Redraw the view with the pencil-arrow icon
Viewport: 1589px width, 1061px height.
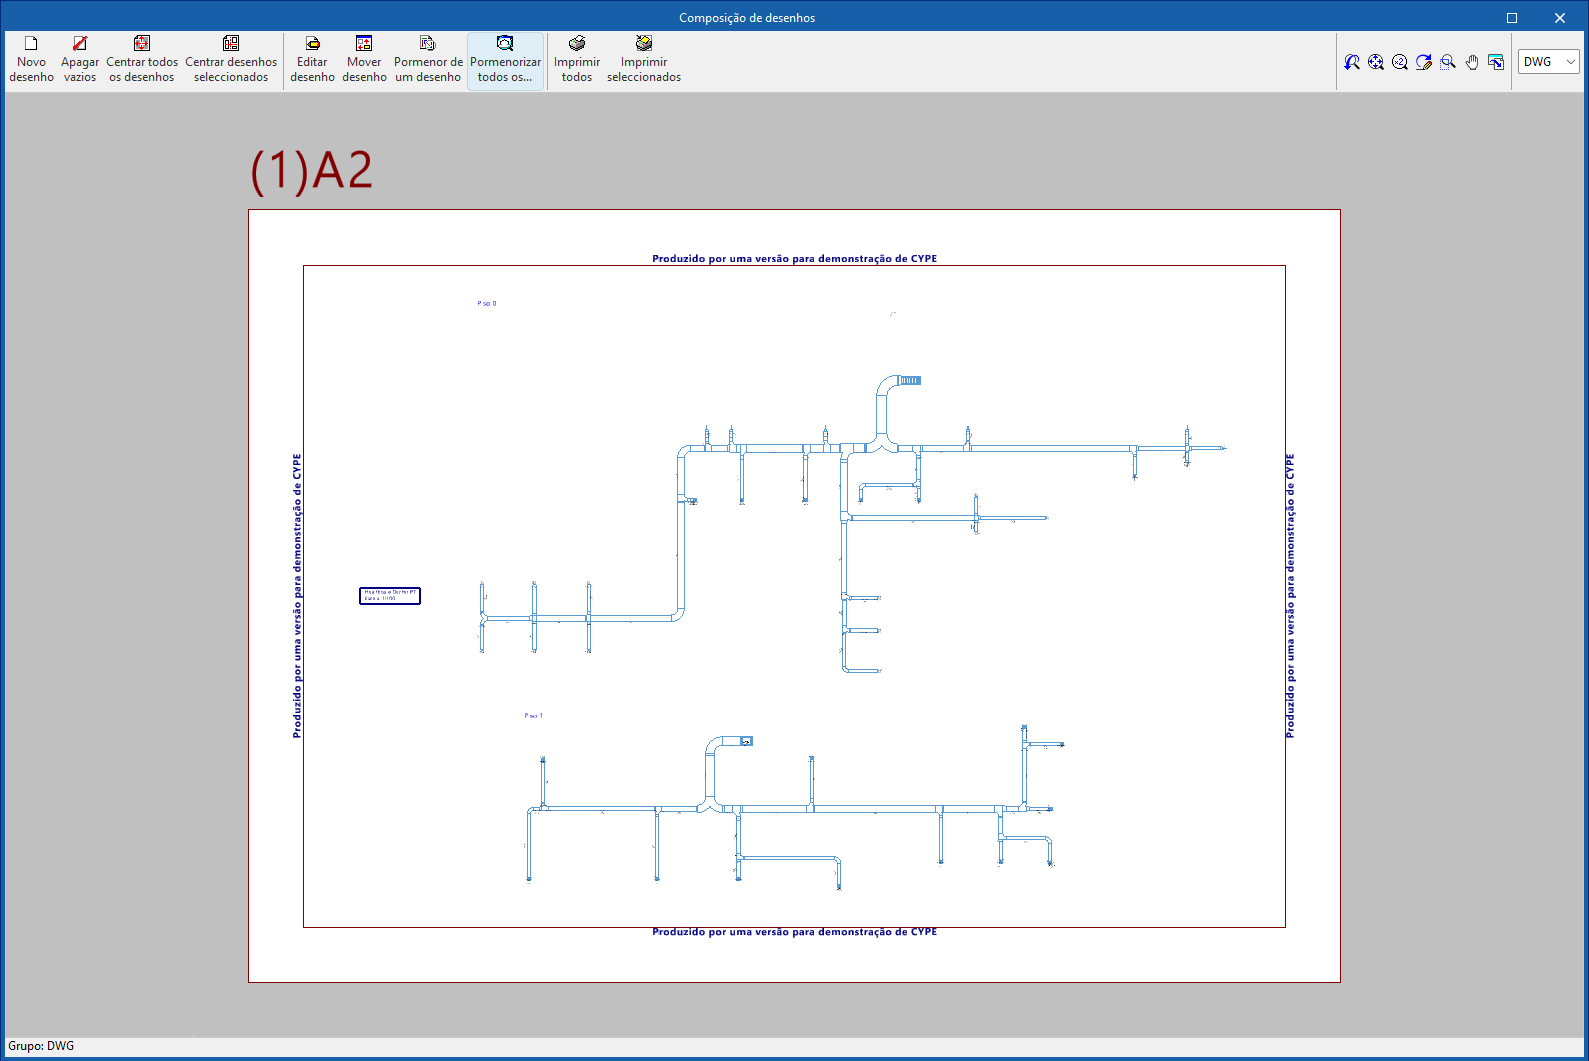pyautogui.click(x=1424, y=62)
